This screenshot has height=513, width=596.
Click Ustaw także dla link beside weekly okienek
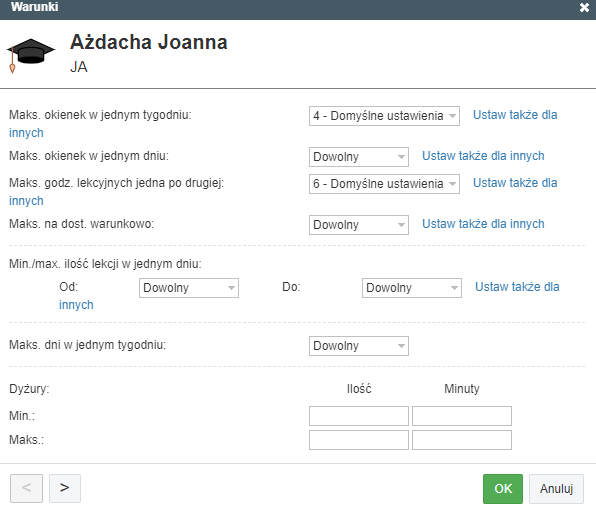click(515, 115)
